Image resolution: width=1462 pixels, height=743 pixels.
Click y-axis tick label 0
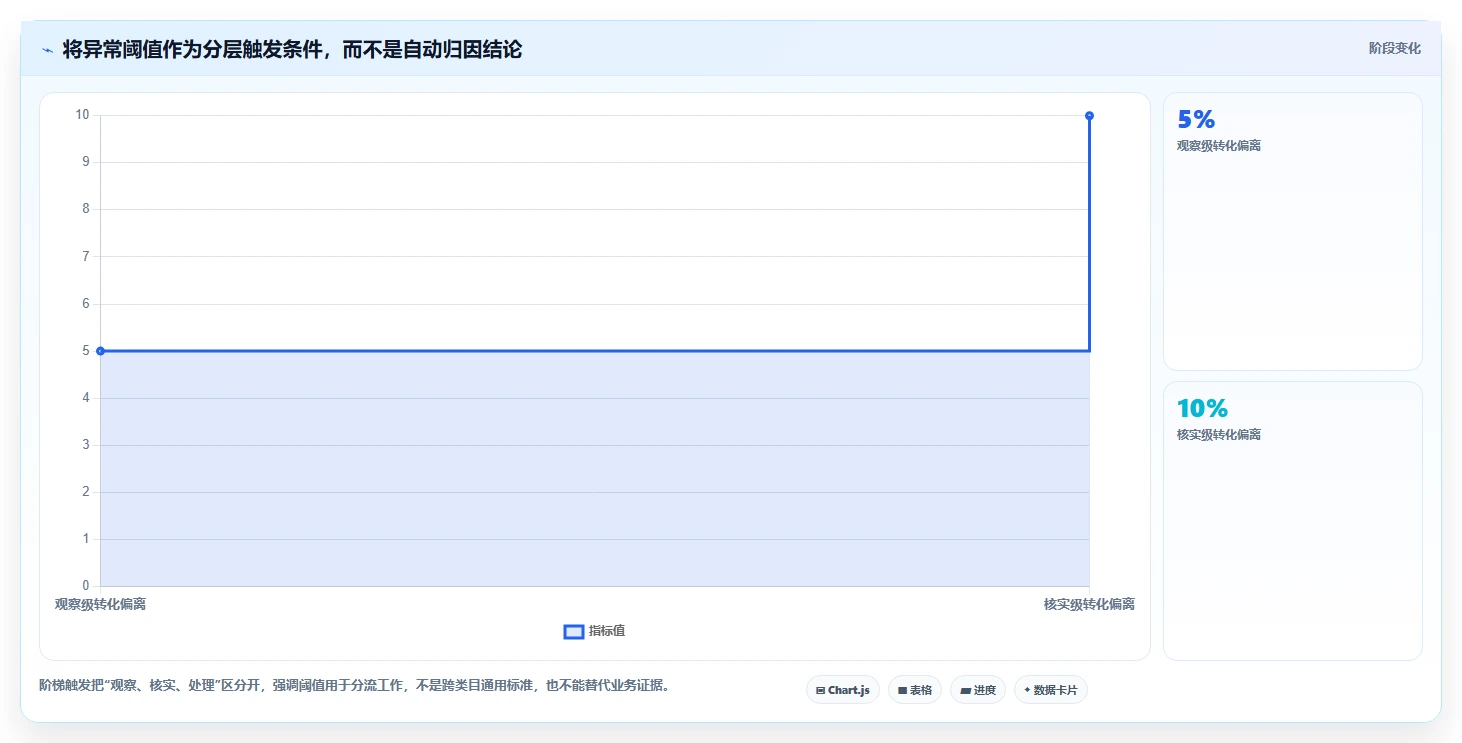tap(85, 586)
